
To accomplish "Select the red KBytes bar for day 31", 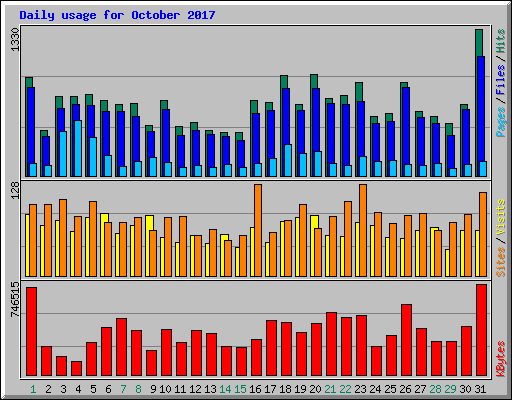I will tap(481, 330).
